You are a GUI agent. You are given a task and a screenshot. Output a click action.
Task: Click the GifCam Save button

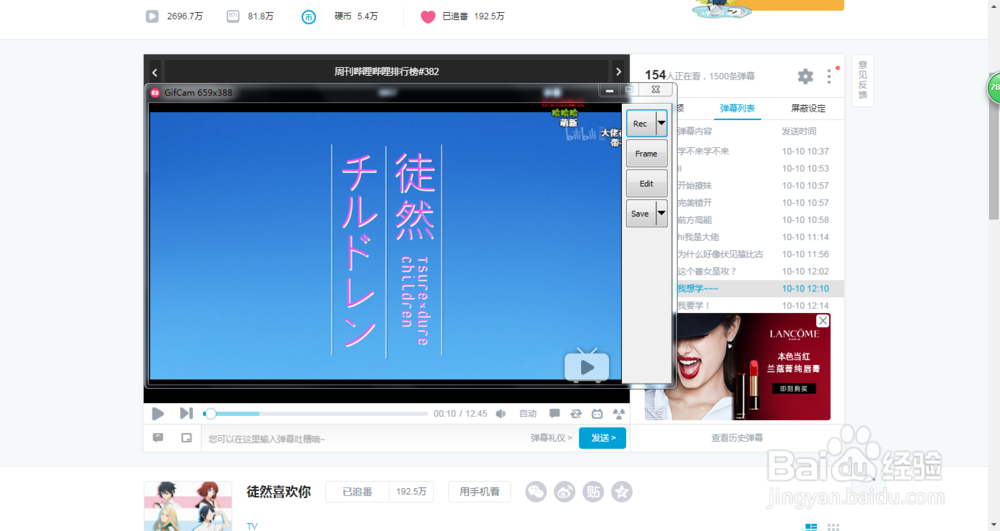coord(641,214)
